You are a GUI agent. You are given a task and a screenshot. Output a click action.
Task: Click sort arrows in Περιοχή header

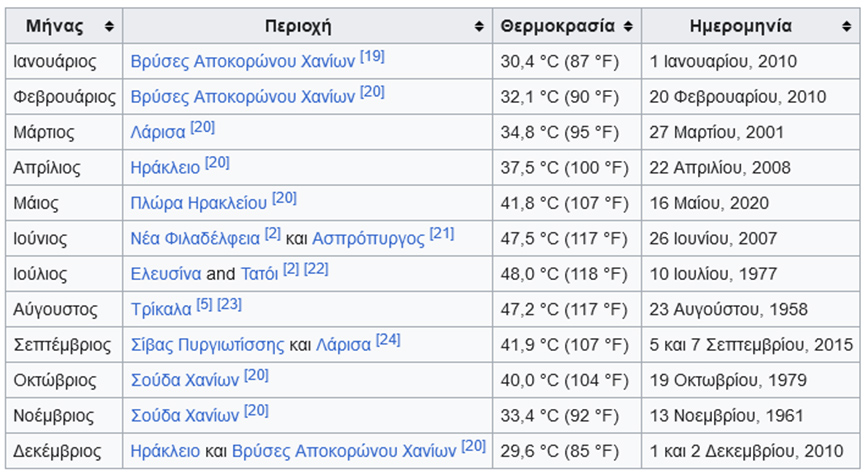[x=479, y=26]
